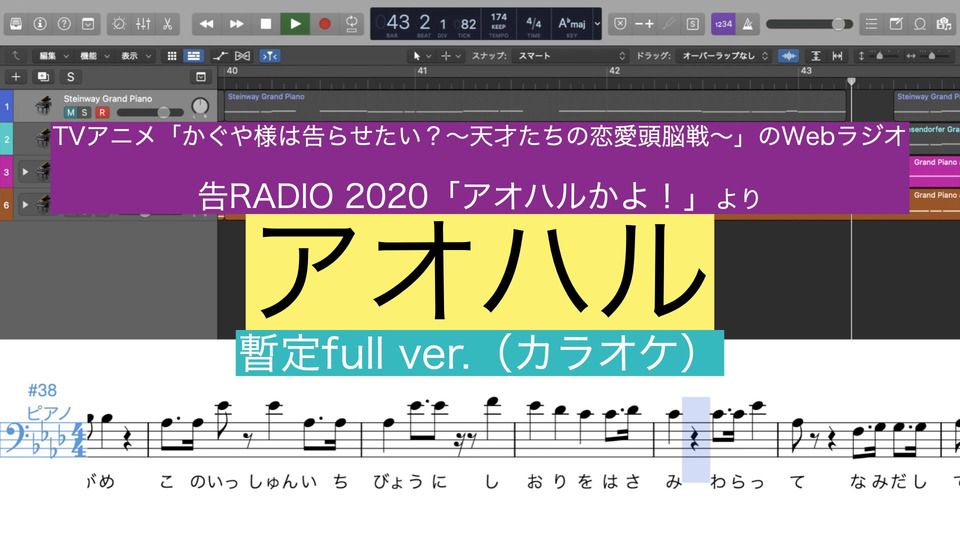Open the Loop Browser

(920, 24)
